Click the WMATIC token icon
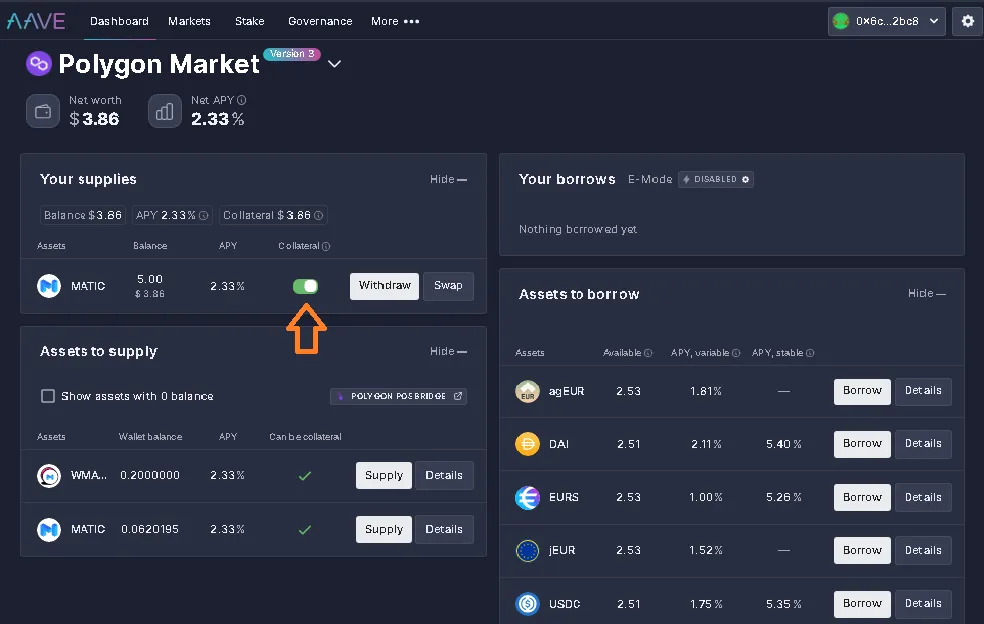The image size is (984, 624). (x=49, y=476)
